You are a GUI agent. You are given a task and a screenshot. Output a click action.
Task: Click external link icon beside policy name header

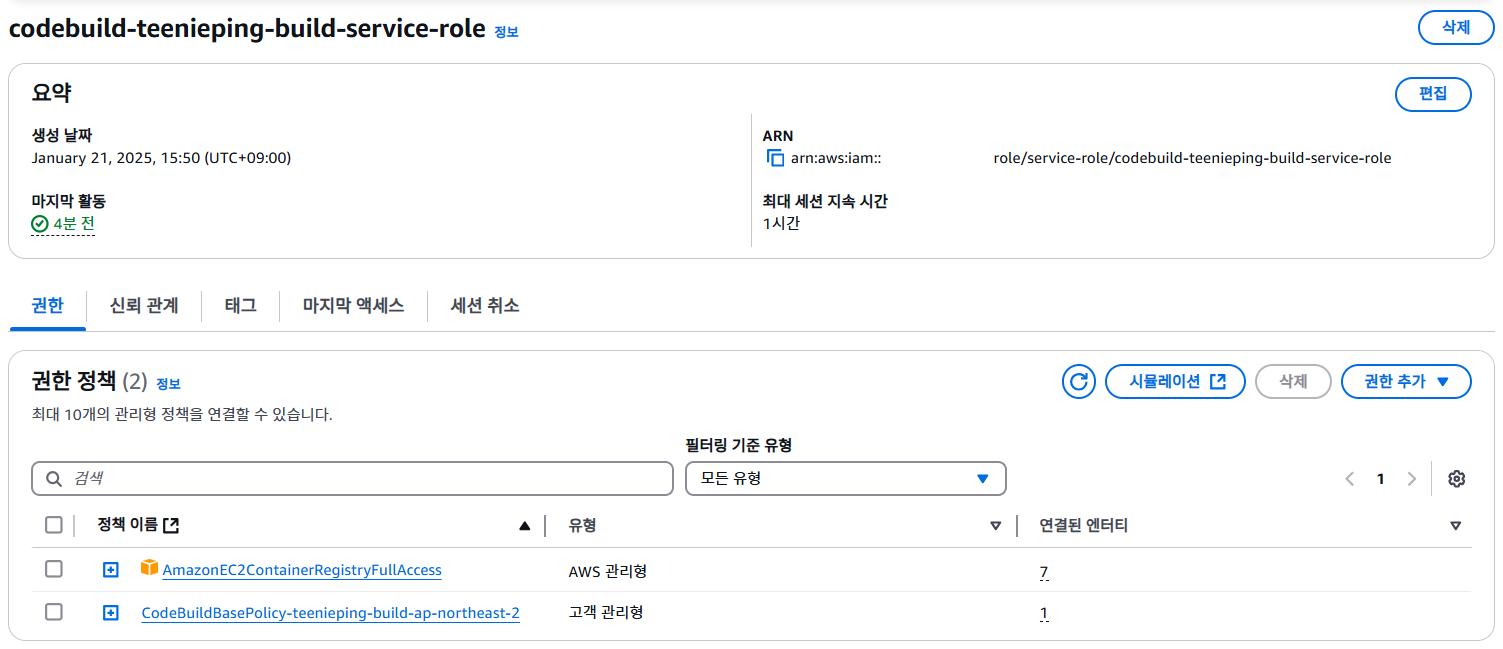(x=171, y=525)
